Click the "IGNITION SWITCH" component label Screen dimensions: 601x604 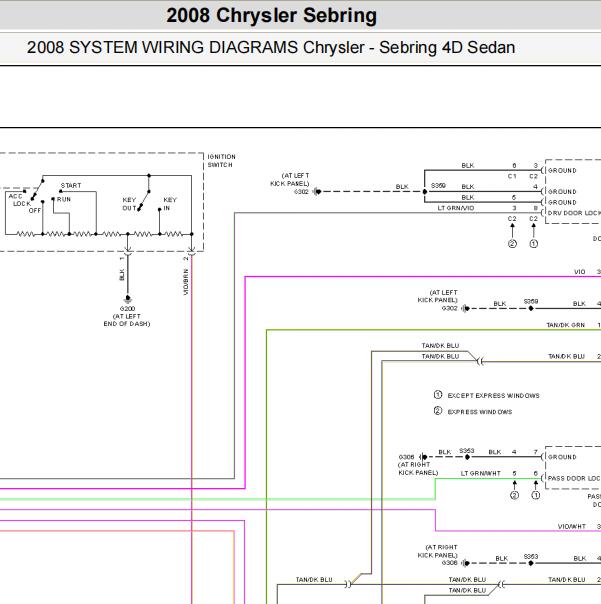coord(221,161)
